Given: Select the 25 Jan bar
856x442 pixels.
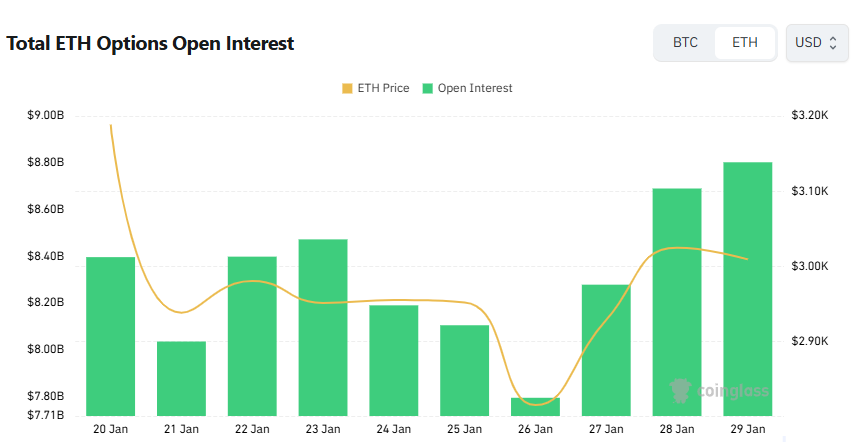Looking at the screenshot, I should point(464,370).
